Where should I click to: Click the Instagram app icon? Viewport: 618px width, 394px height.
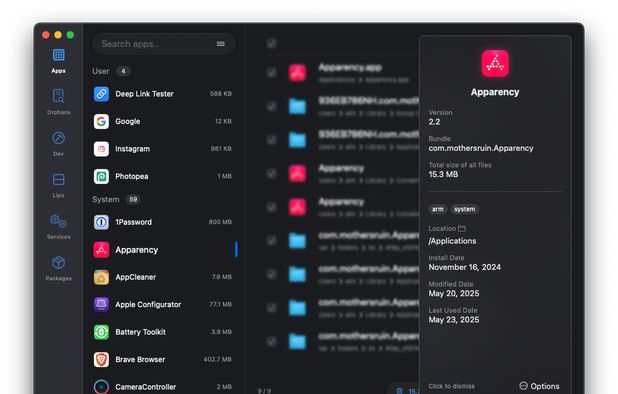pyautogui.click(x=101, y=149)
